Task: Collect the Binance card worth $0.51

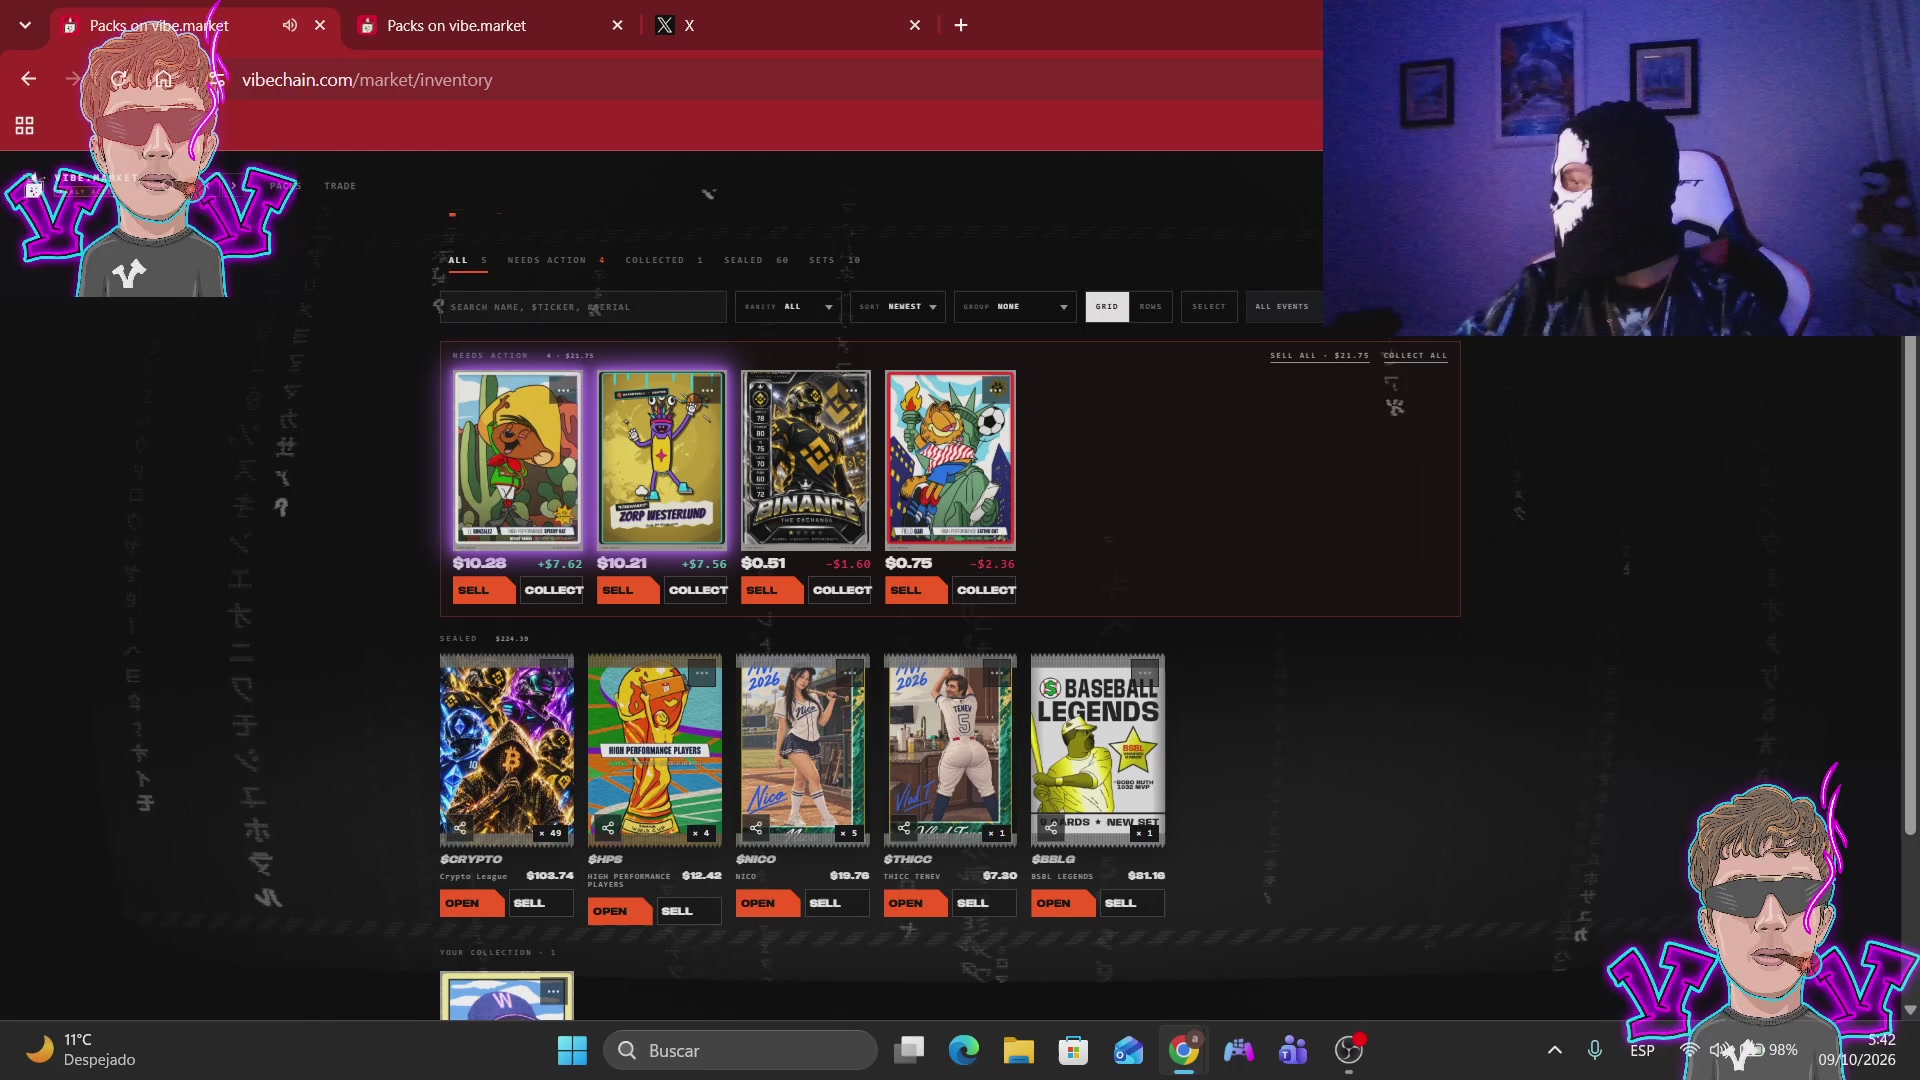Action: (842, 590)
